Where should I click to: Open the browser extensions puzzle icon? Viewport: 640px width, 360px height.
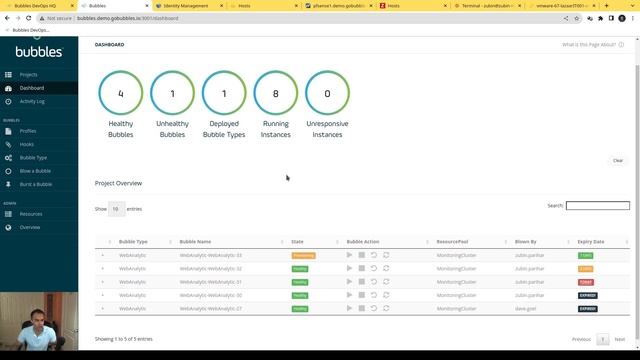[600, 18]
